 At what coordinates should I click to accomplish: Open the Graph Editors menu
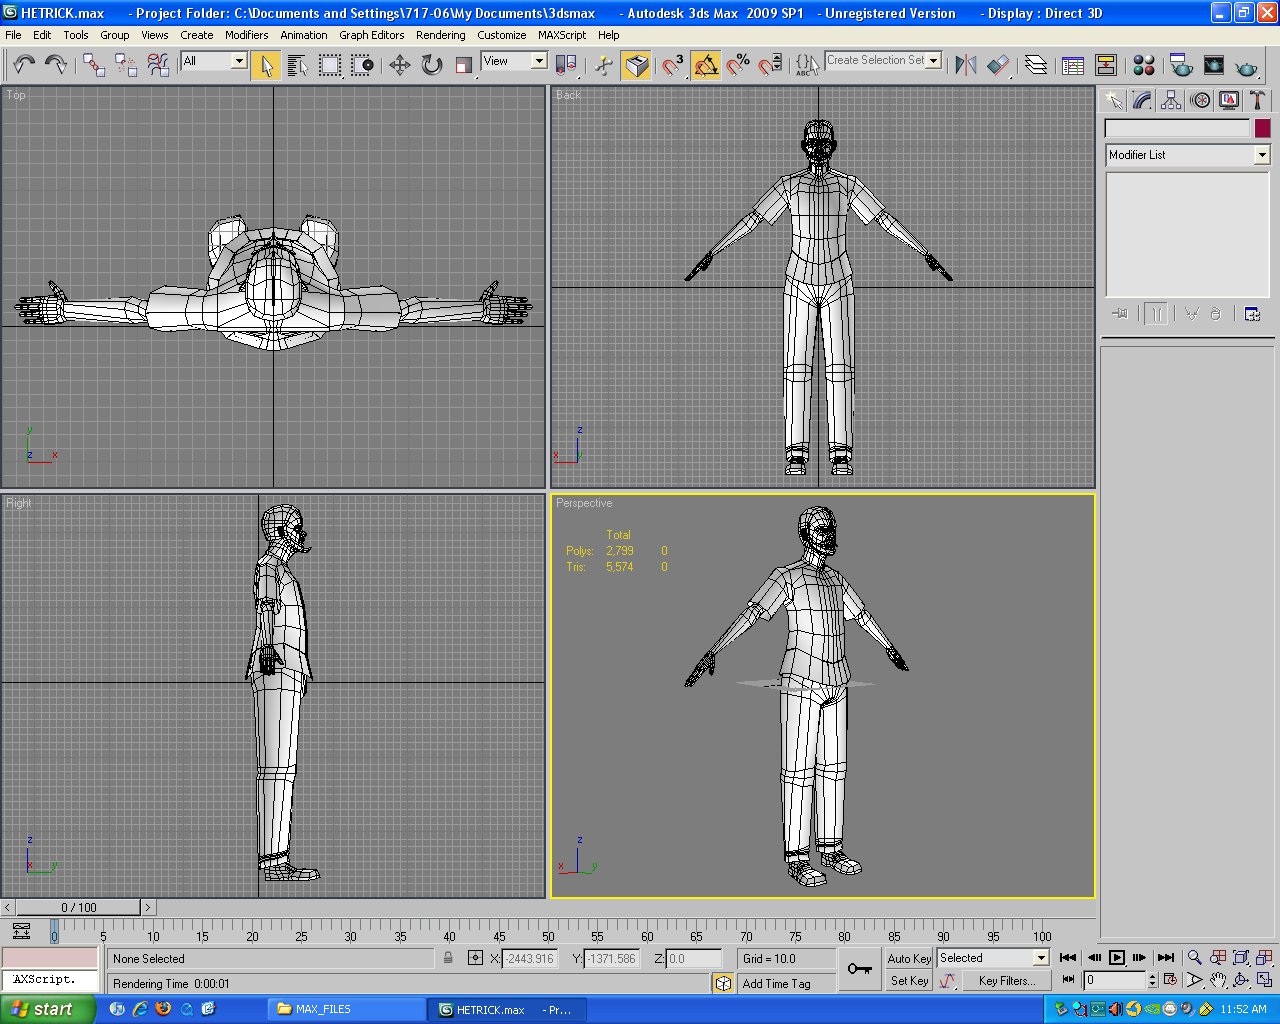point(372,35)
